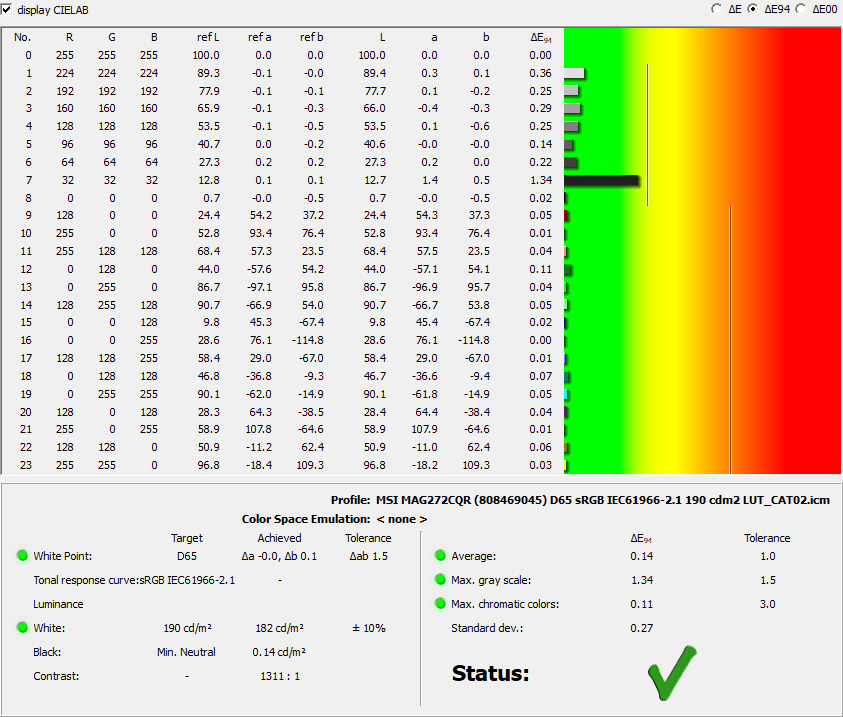
Task: Click the gray bar for patch 4
Action: [x=571, y=127]
